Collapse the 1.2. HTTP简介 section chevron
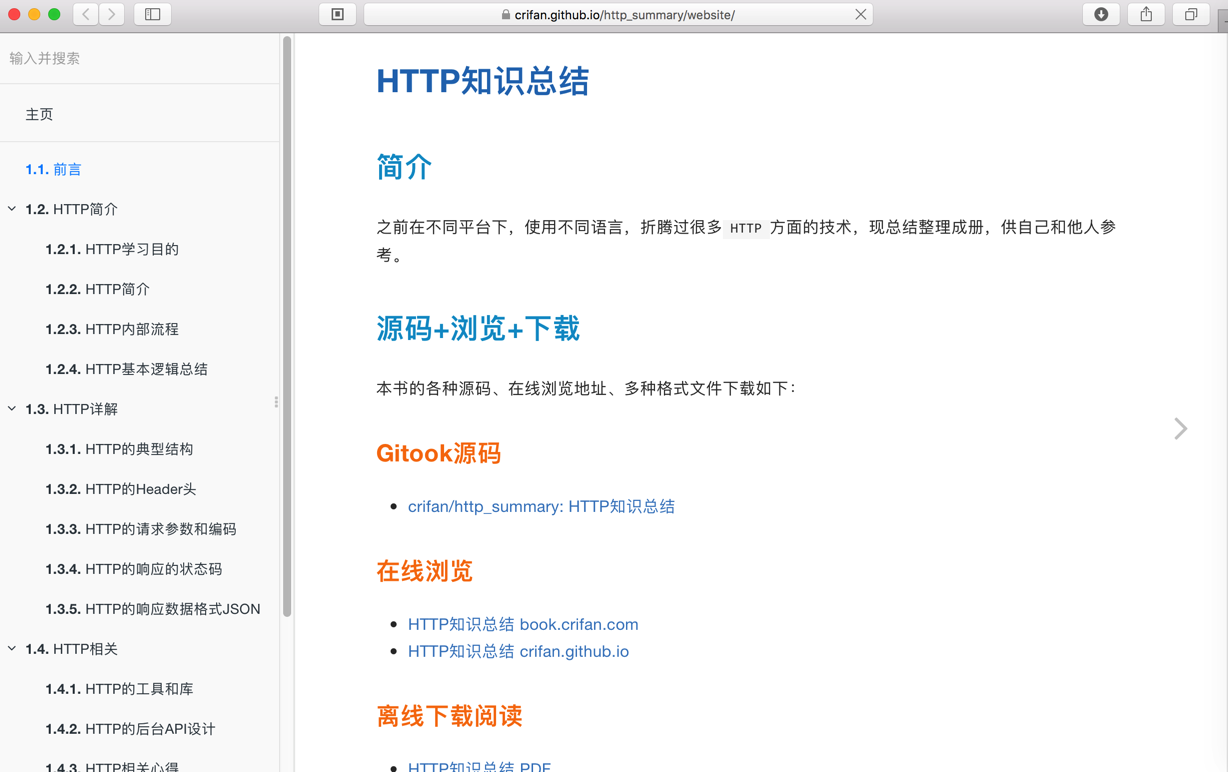This screenshot has height=772, width=1228. pyautogui.click(x=12, y=209)
